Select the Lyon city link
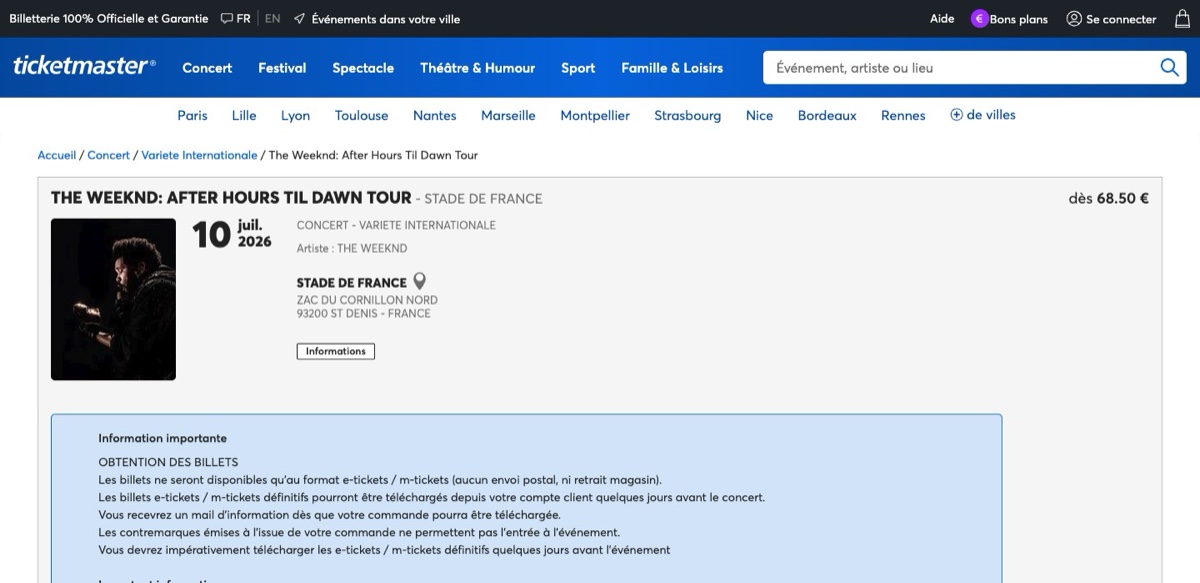Viewport: 1200px width, 583px height. point(295,115)
